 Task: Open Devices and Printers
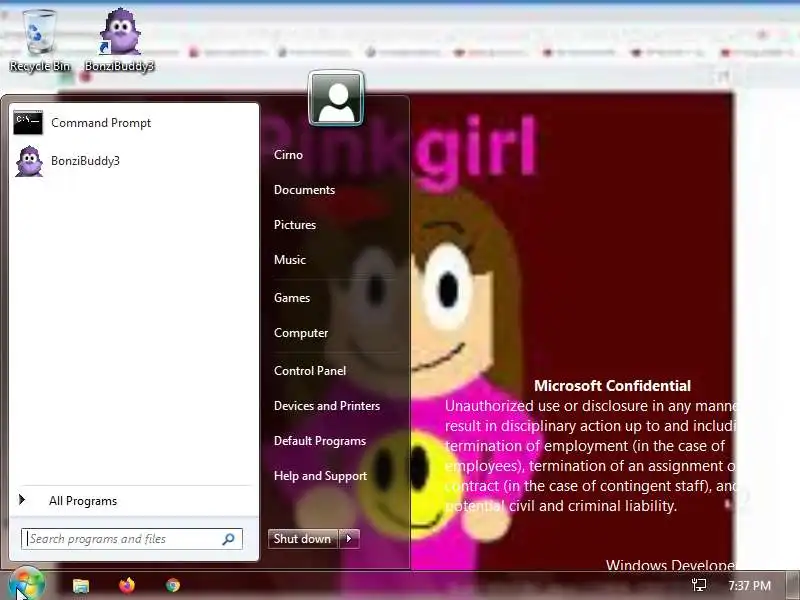(327, 406)
